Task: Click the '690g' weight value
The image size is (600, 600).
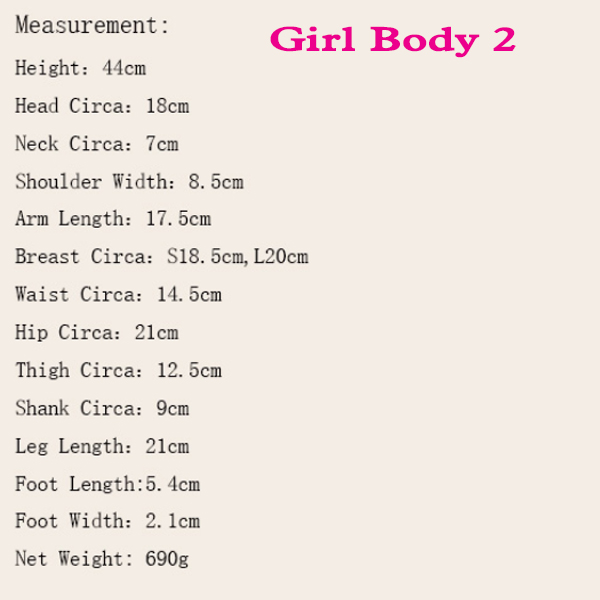Action: coord(167,559)
